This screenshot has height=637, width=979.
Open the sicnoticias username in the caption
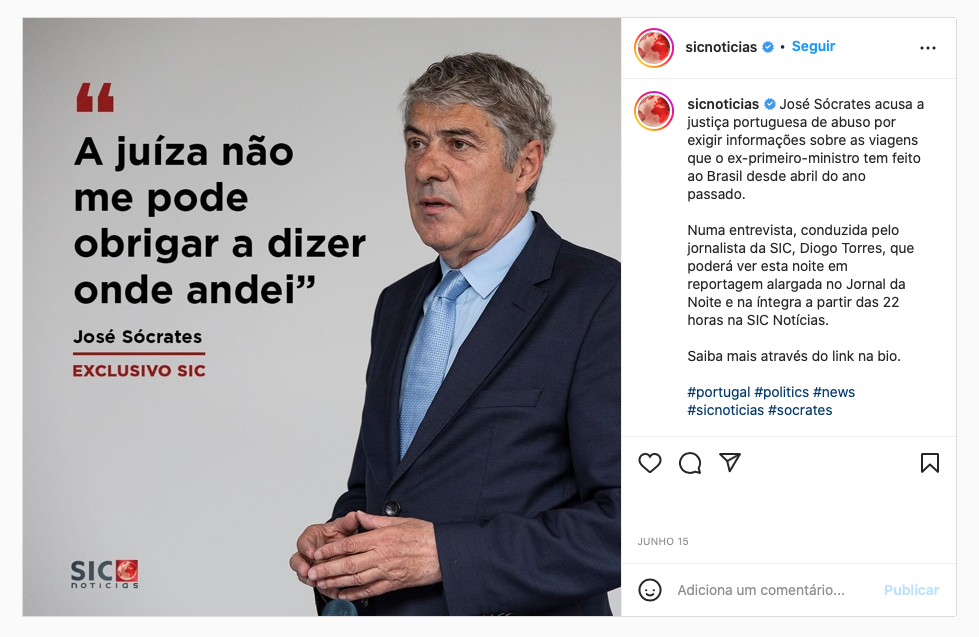coord(723,104)
